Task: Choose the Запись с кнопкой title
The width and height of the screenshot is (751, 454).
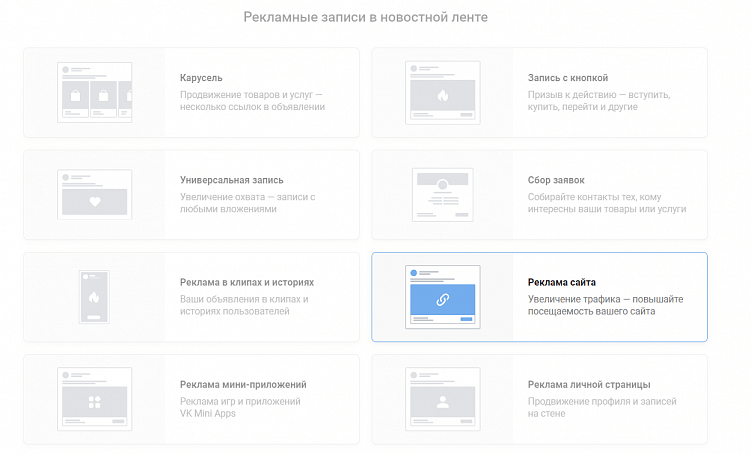Action: click(568, 78)
